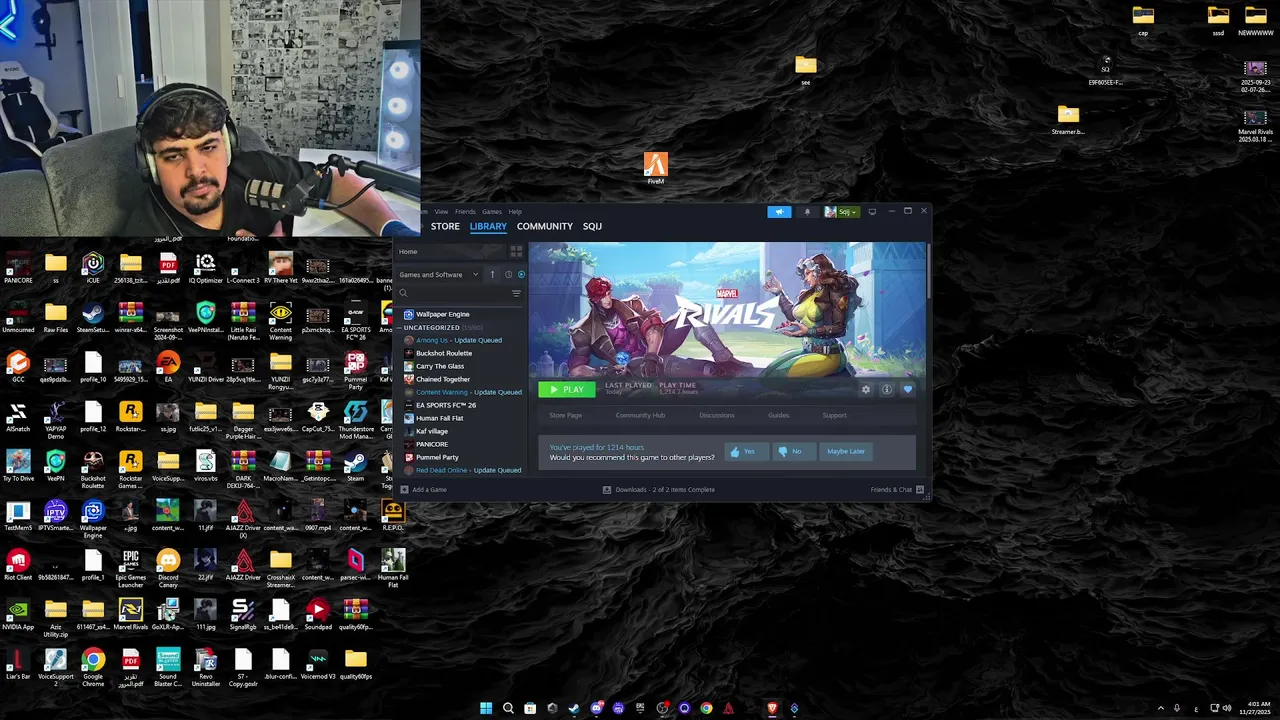
Task: Select the iCUE desktop icon
Action: point(93,268)
